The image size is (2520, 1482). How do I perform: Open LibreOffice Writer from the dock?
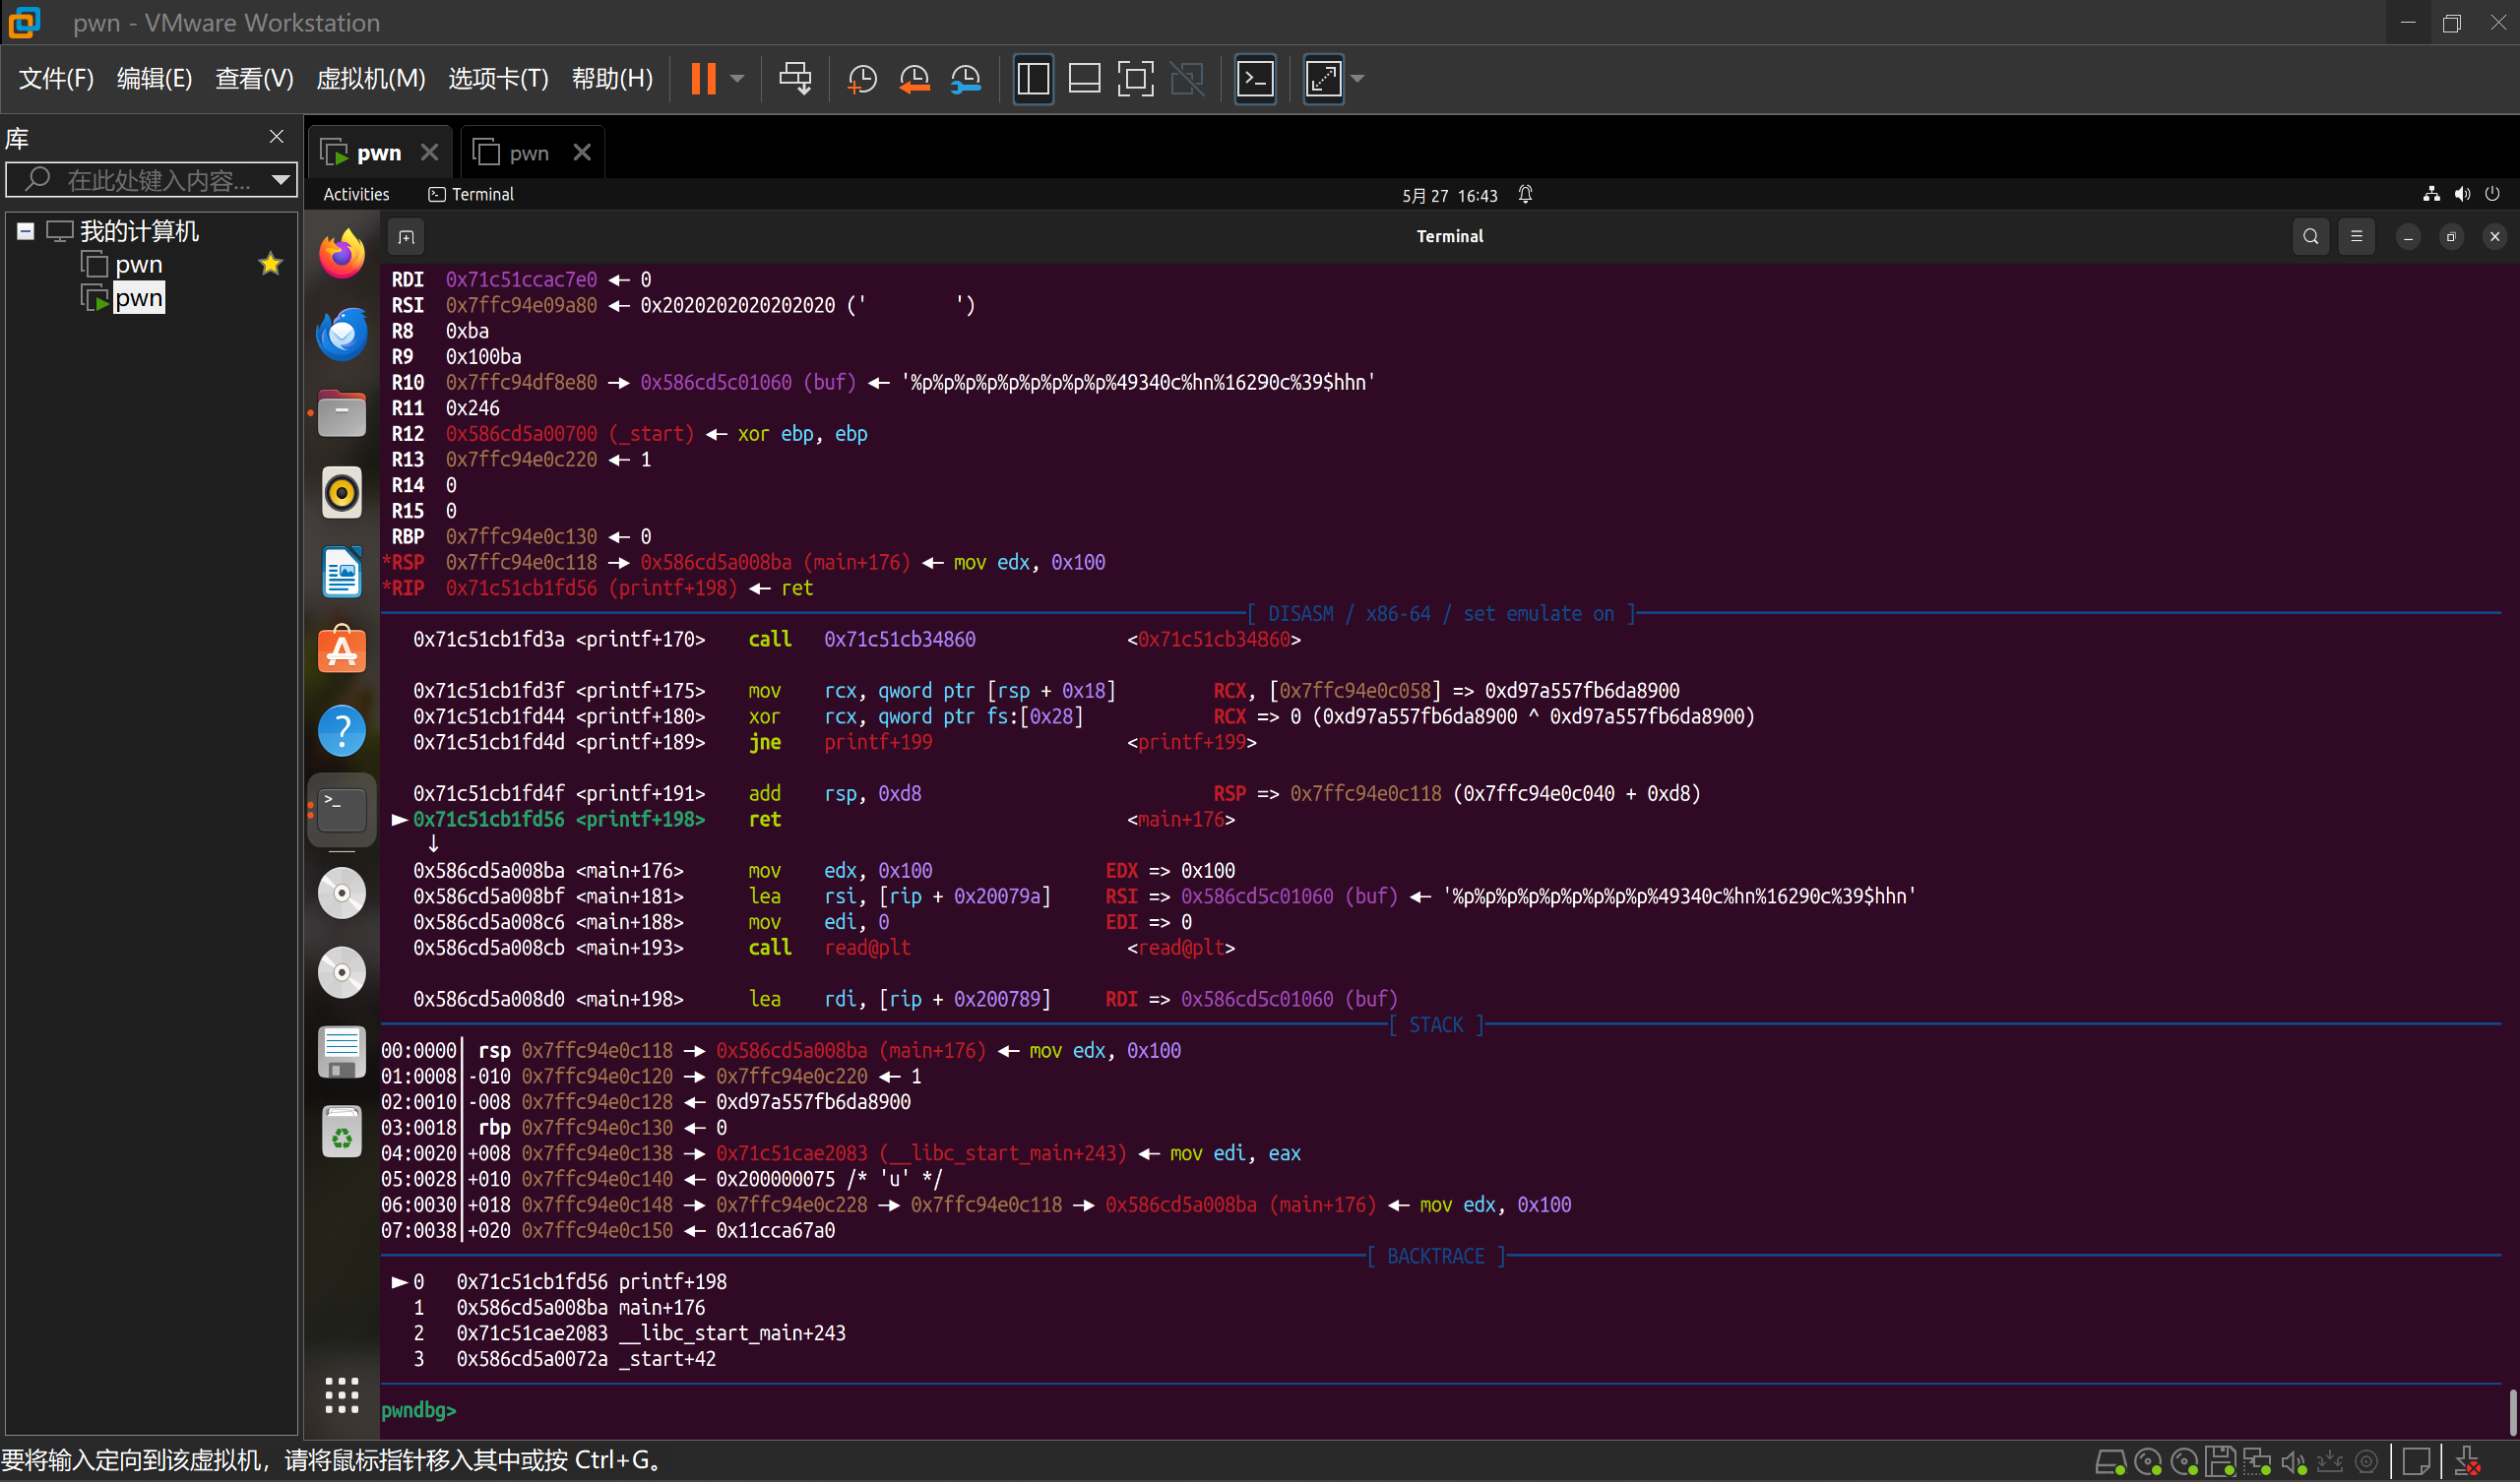(342, 572)
